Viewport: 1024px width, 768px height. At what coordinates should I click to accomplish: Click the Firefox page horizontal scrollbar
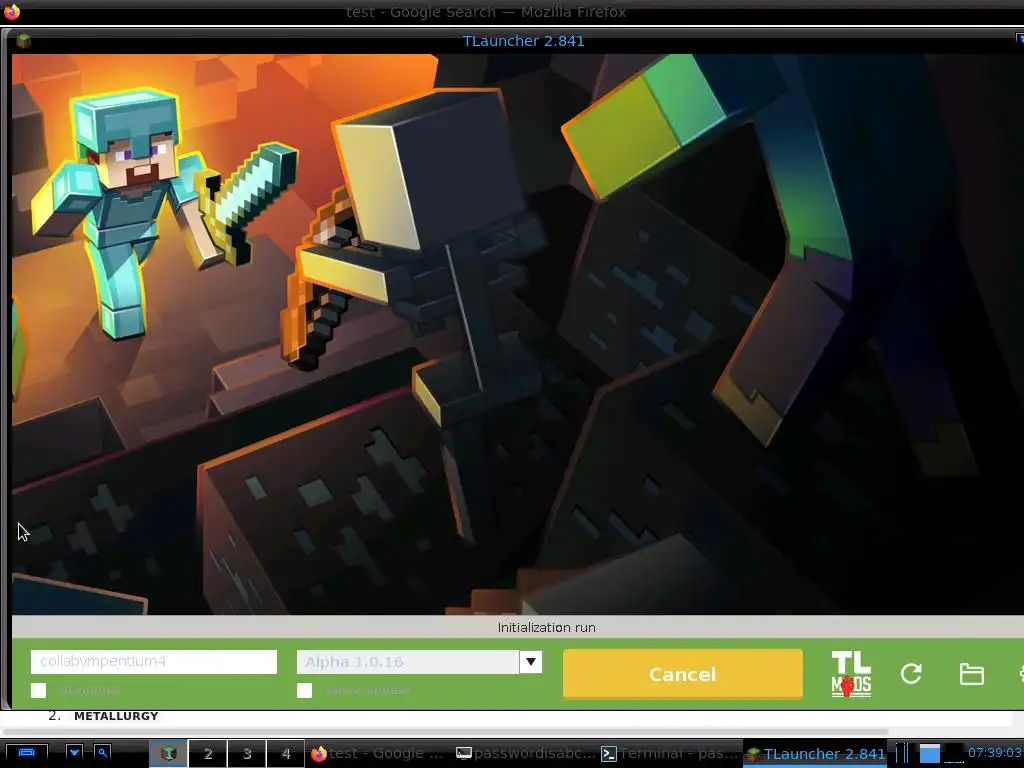point(444,731)
